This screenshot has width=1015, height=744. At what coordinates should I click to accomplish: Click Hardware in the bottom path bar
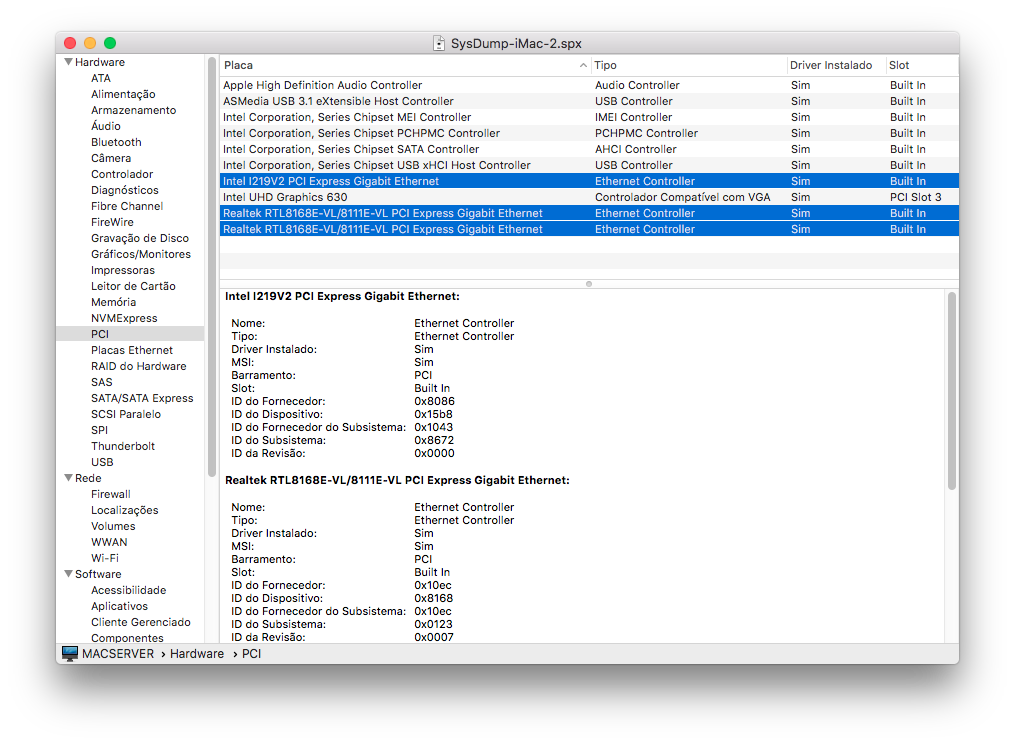point(197,653)
